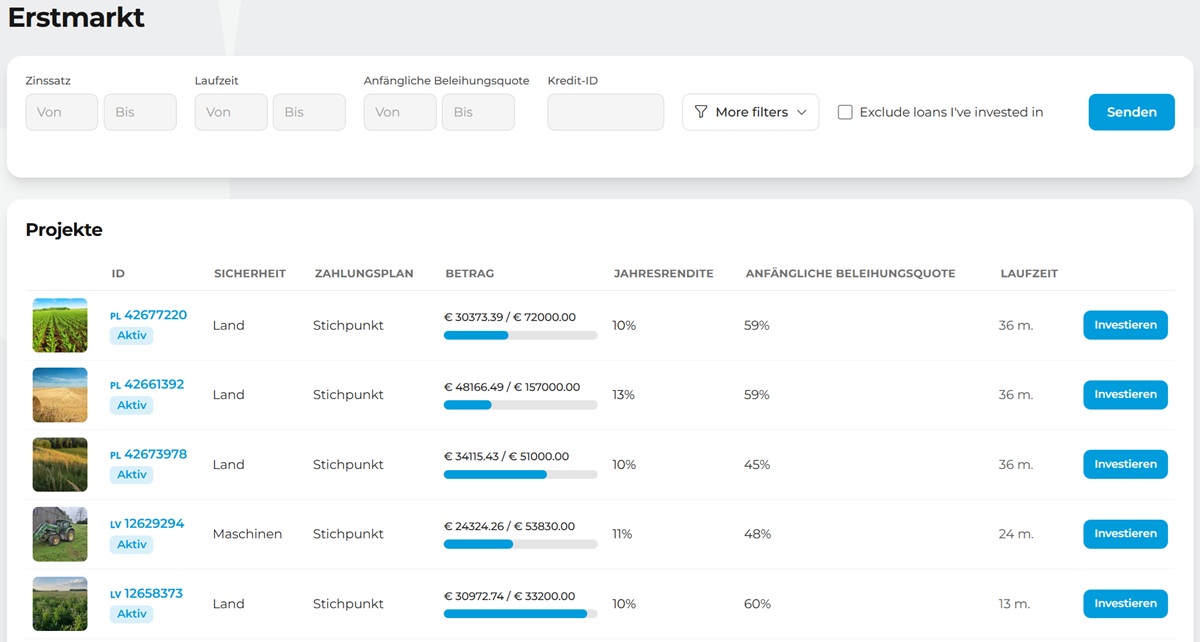Click the funding progress bar for 12658373
1200x642 pixels.
click(520, 613)
